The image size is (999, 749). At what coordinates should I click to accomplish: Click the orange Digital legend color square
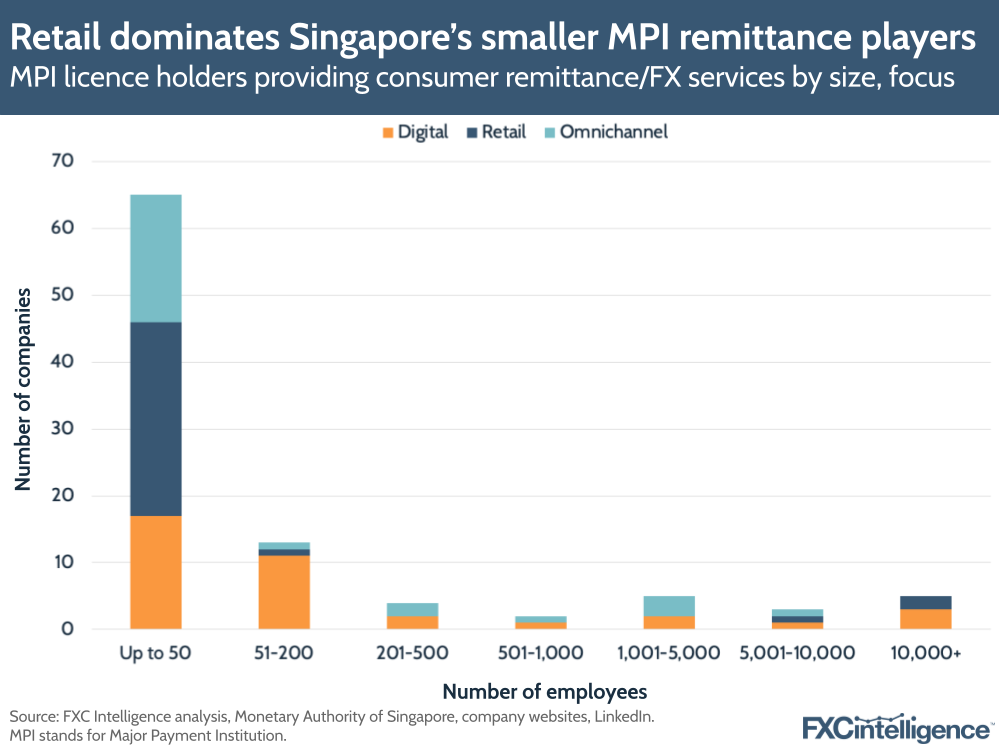389,131
